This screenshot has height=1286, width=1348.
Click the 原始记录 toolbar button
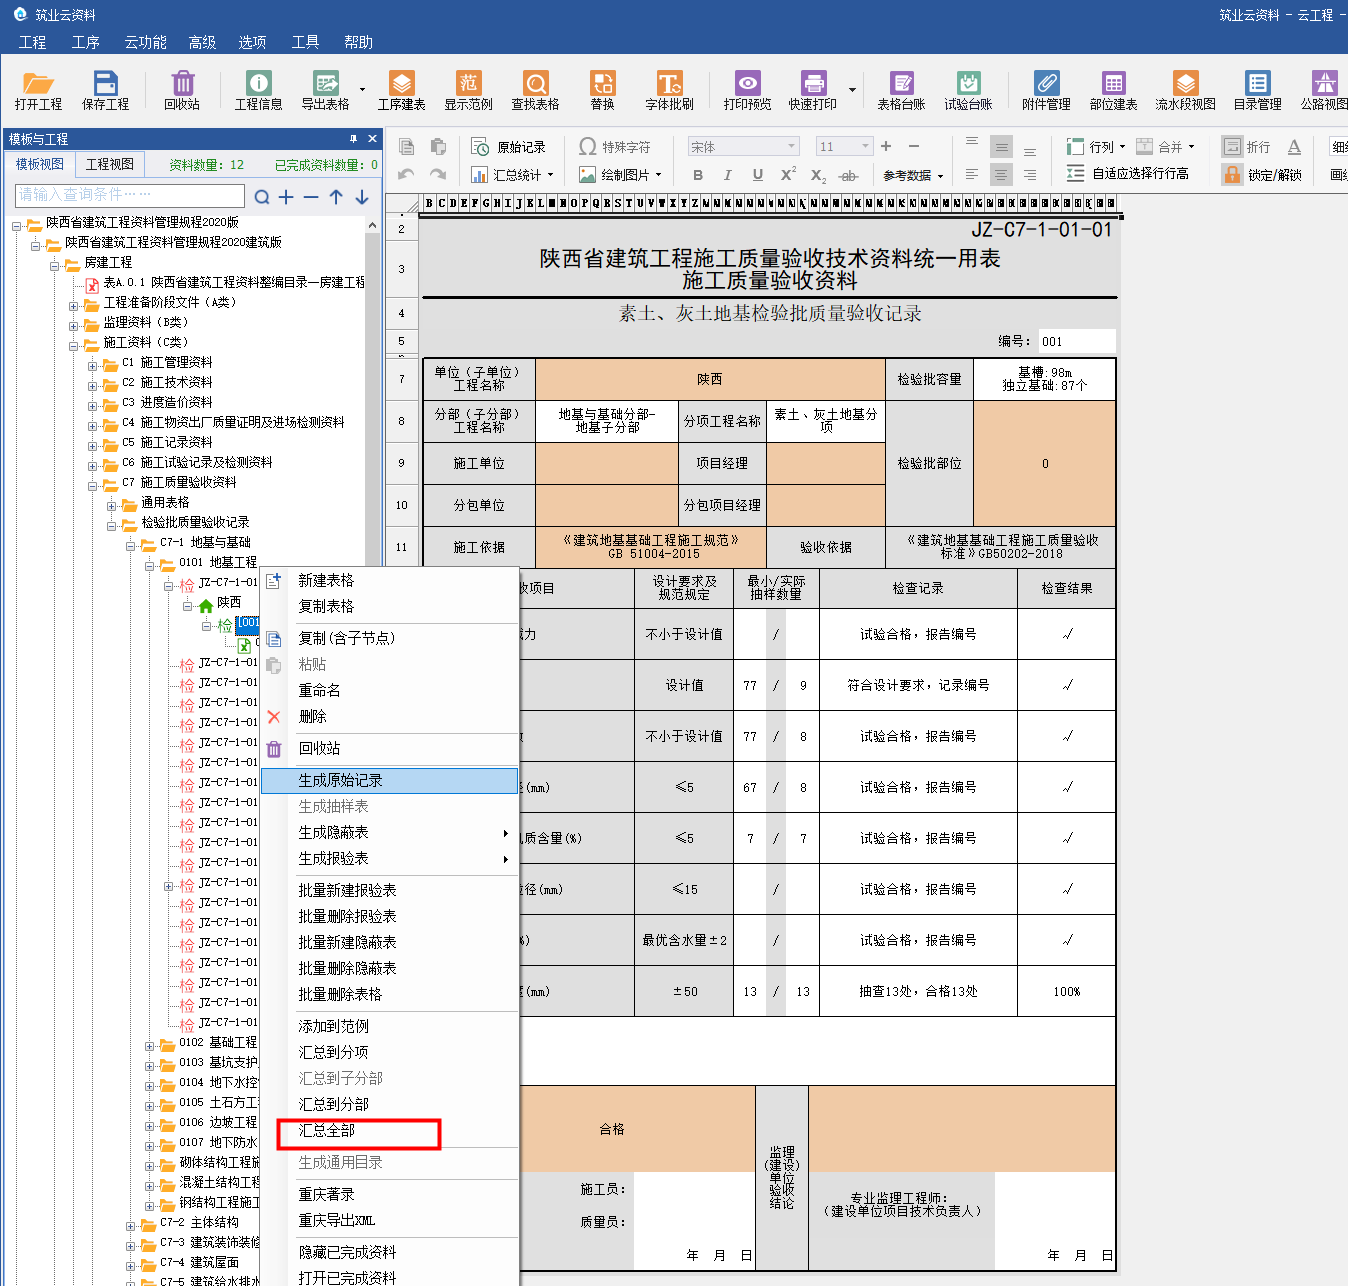pyautogui.click(x=509, y=147)
